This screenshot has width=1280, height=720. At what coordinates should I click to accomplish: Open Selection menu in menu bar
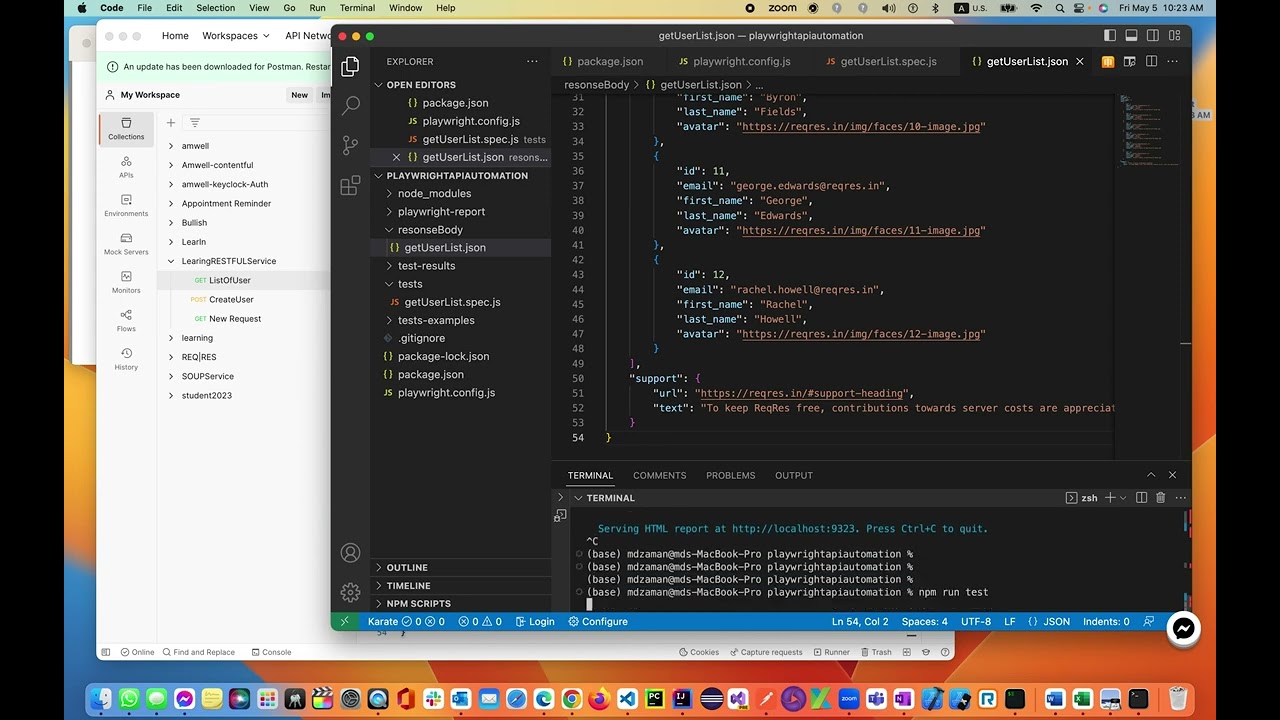(215, 8)
